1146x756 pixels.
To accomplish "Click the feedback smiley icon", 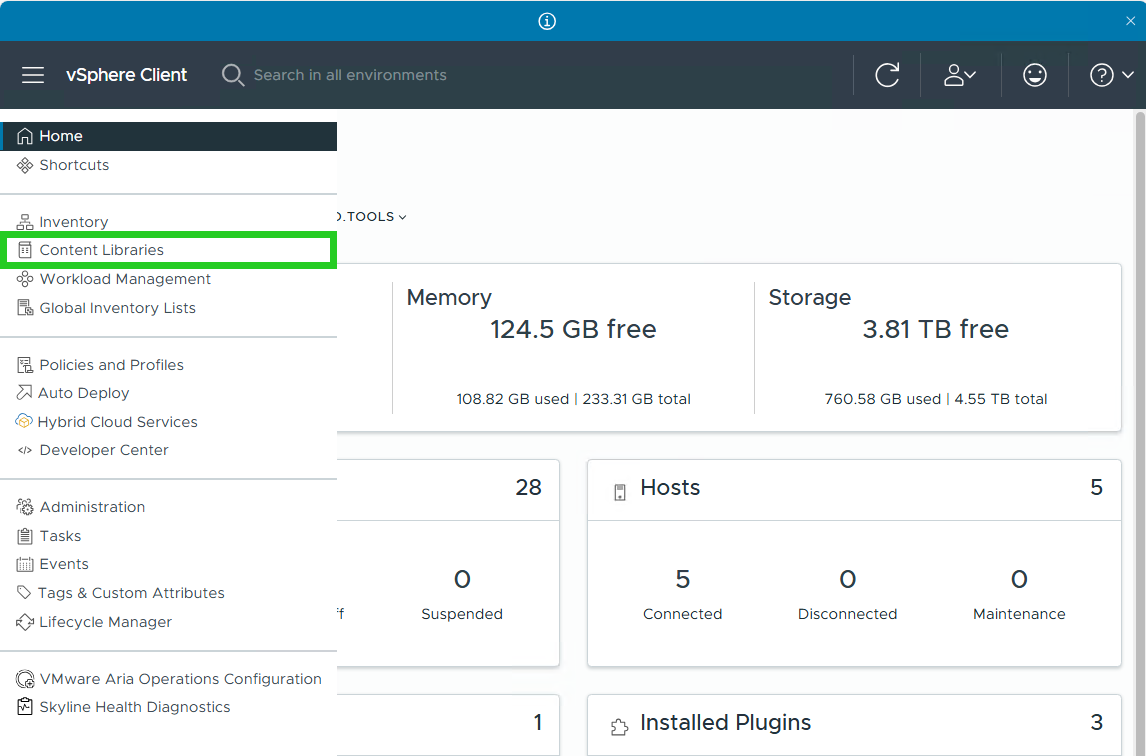I will 1034,75.
